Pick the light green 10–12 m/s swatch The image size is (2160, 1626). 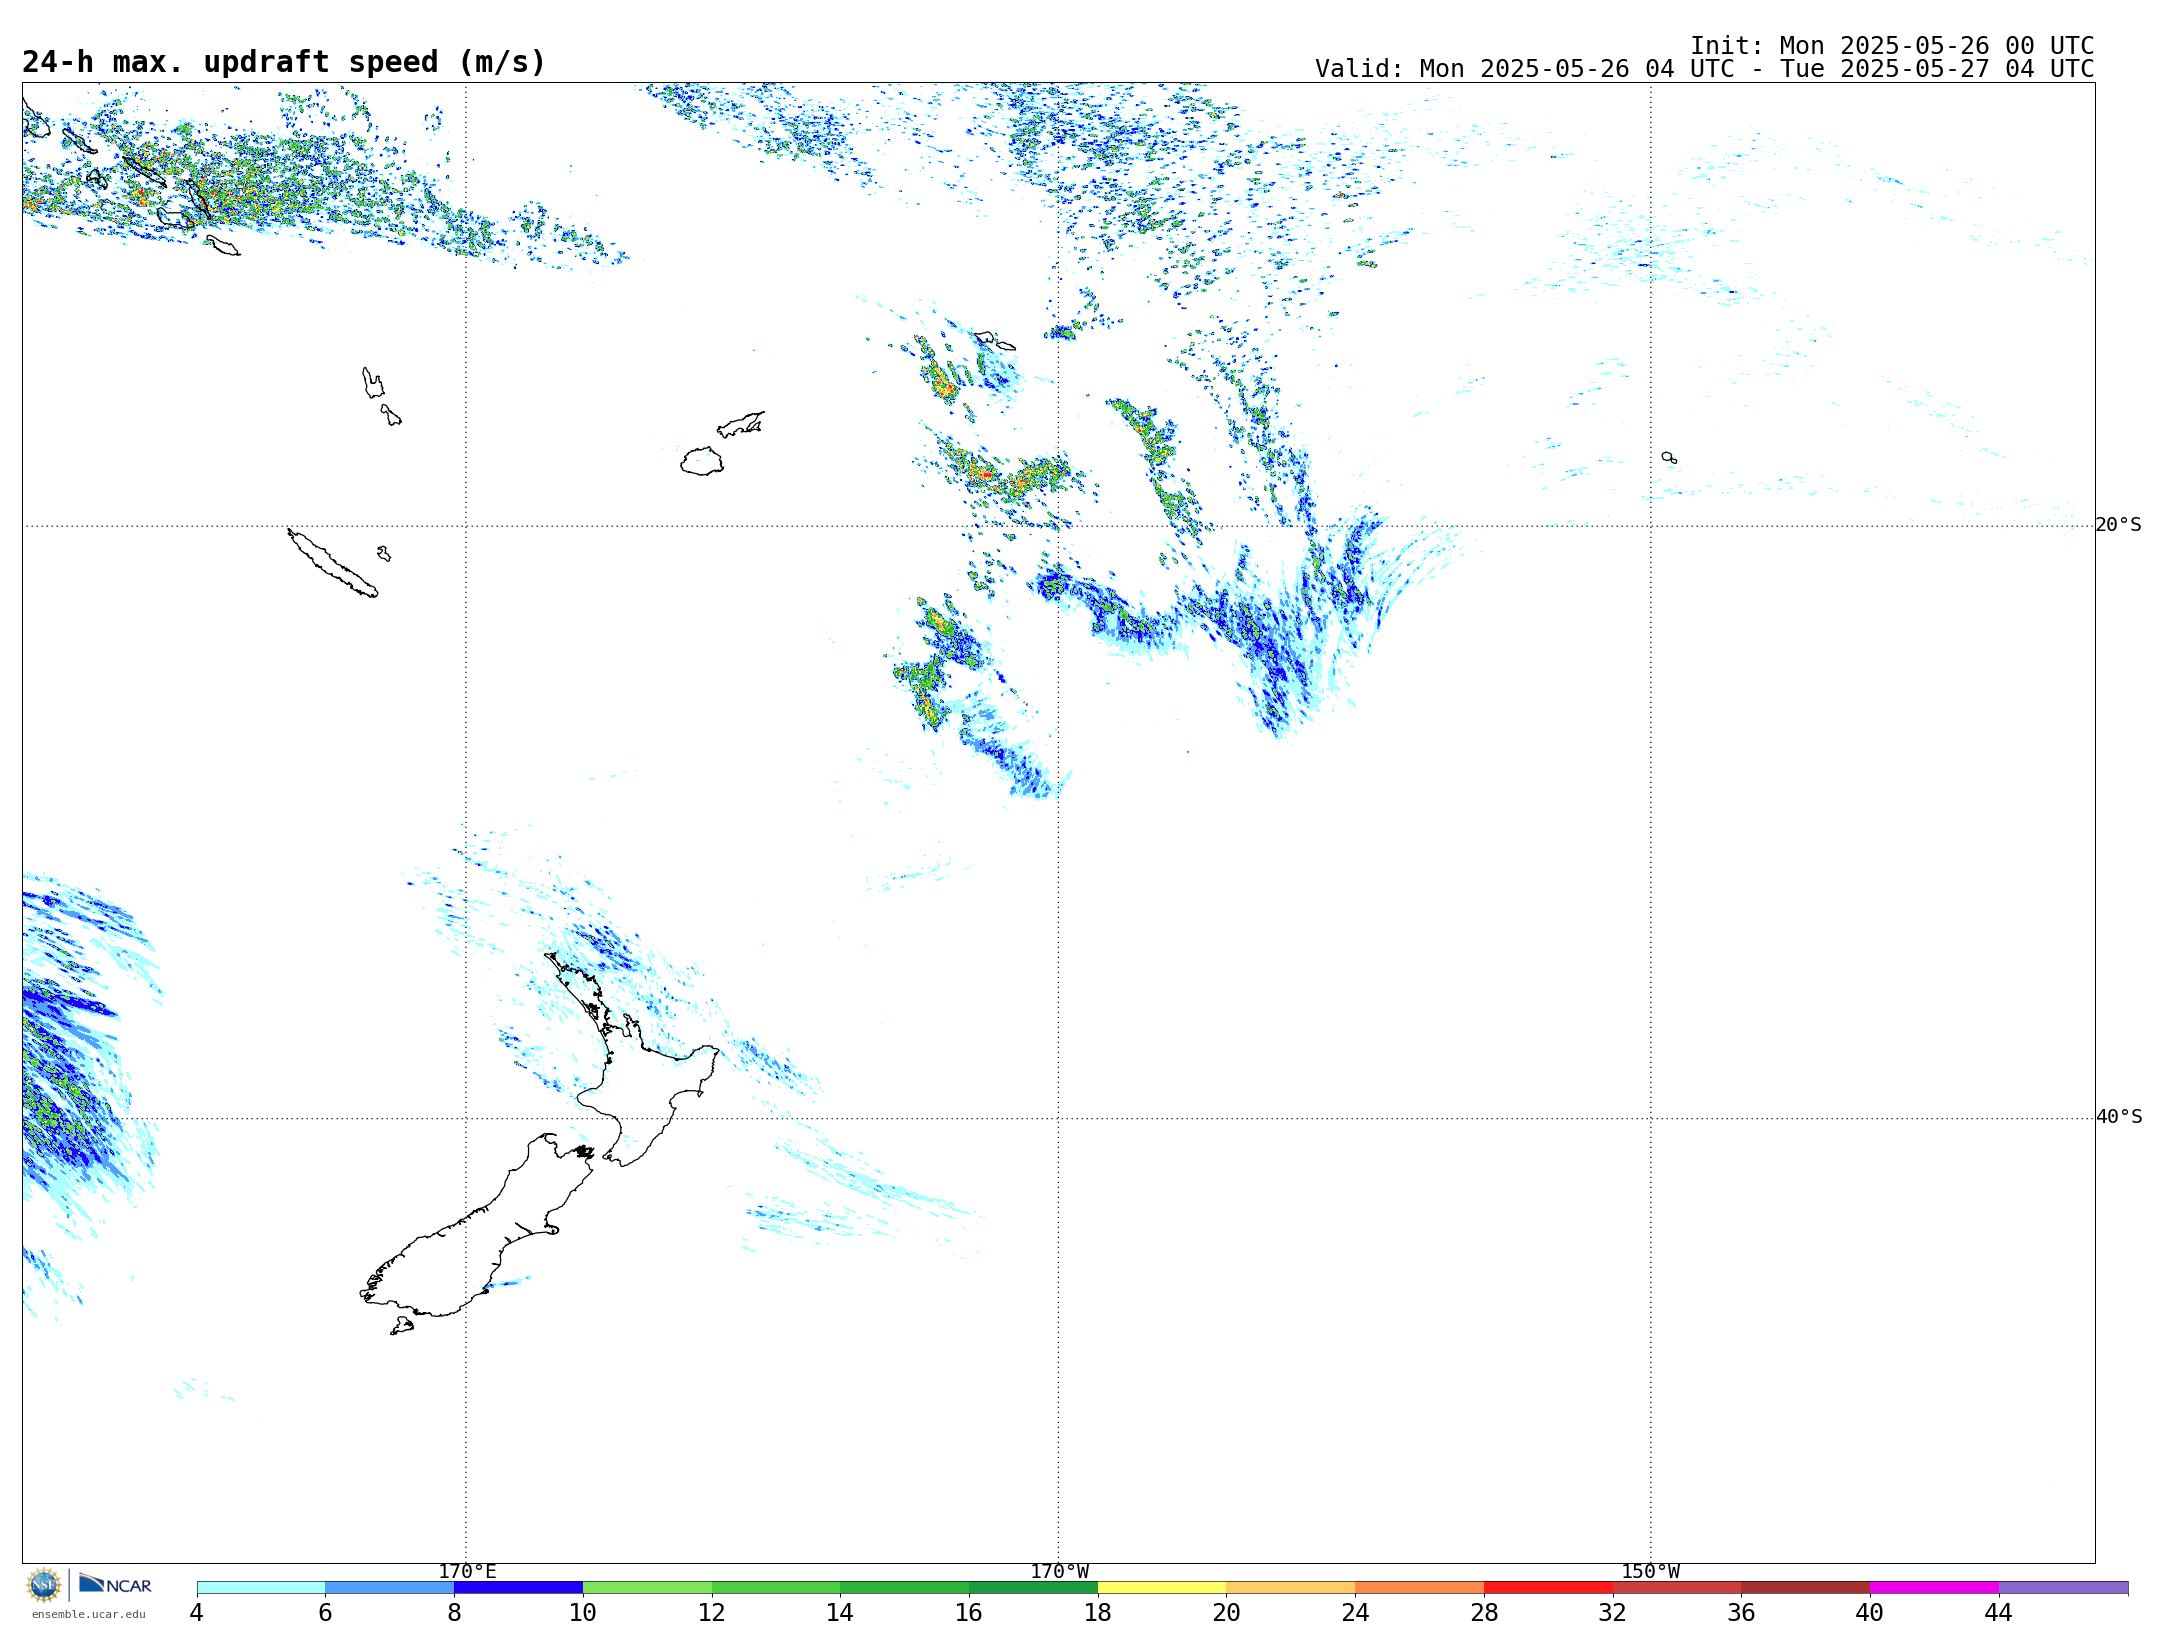[647, 1588]
